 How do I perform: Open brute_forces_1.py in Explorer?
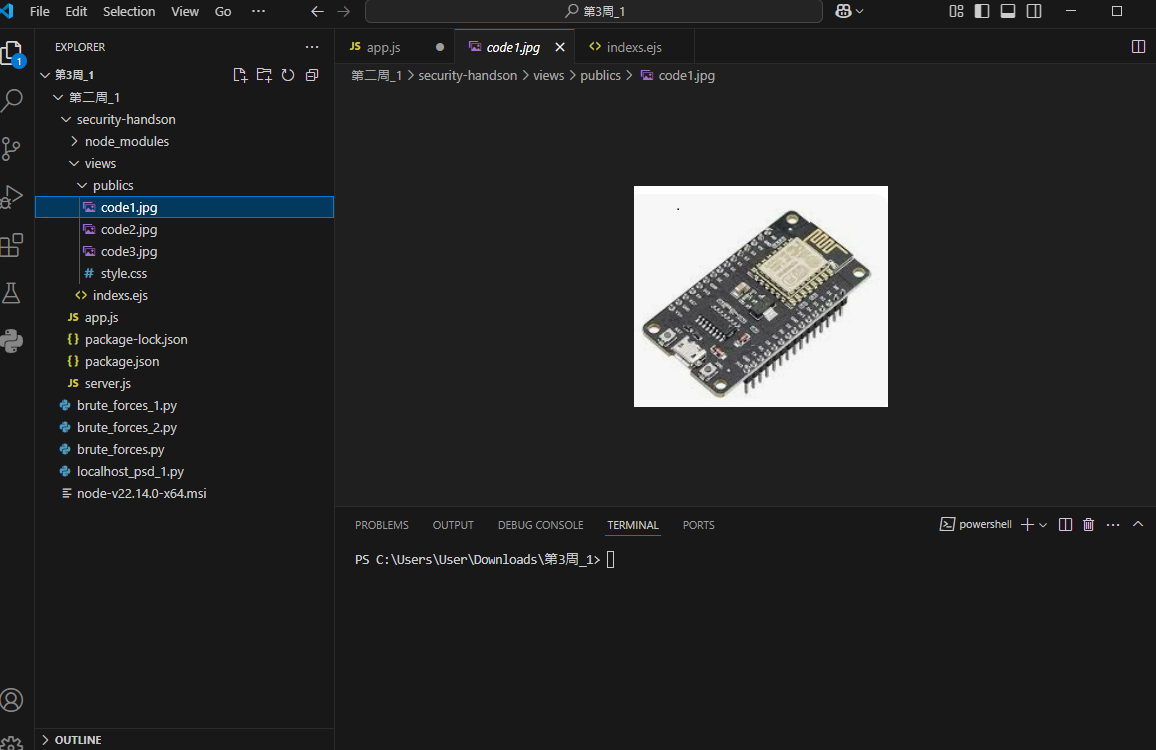click(126, 405)
